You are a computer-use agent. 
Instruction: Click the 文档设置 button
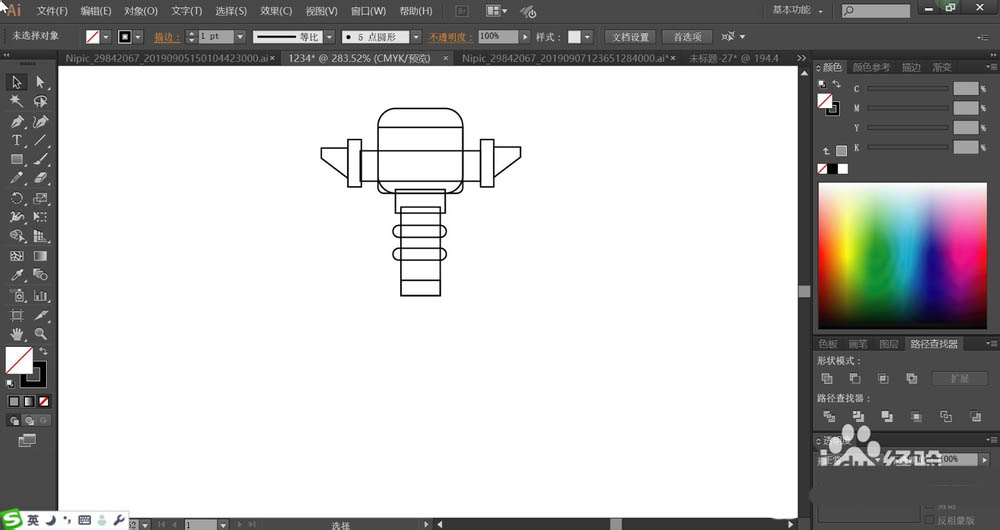click(630, 37)
